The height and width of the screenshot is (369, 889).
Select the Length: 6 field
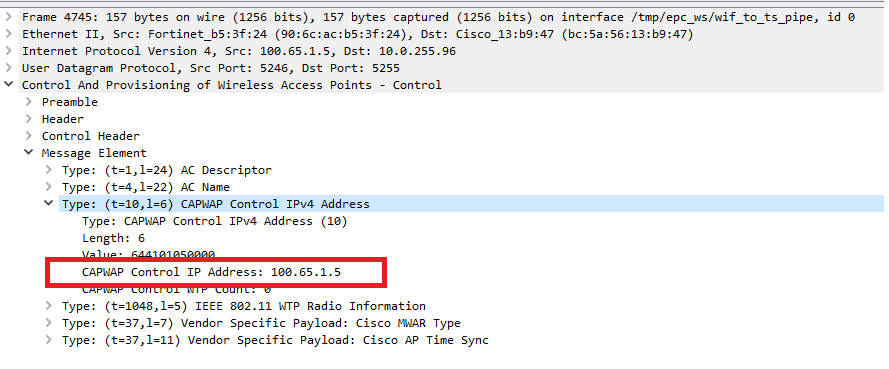(113, 238)
